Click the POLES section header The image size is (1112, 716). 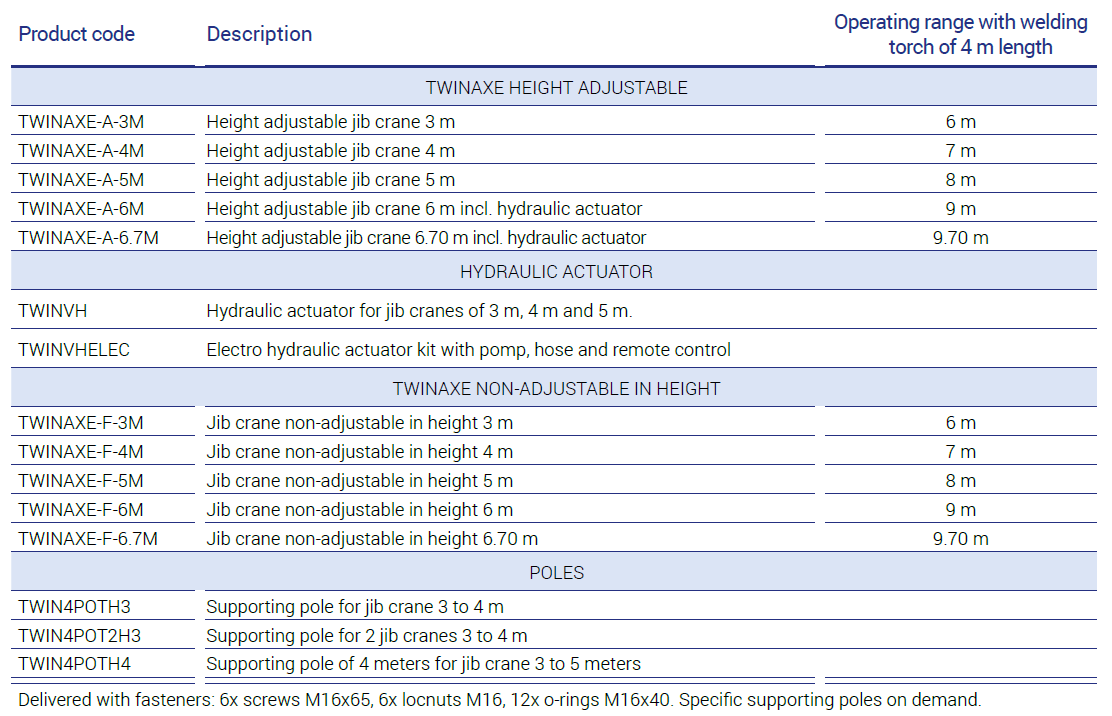556,573
